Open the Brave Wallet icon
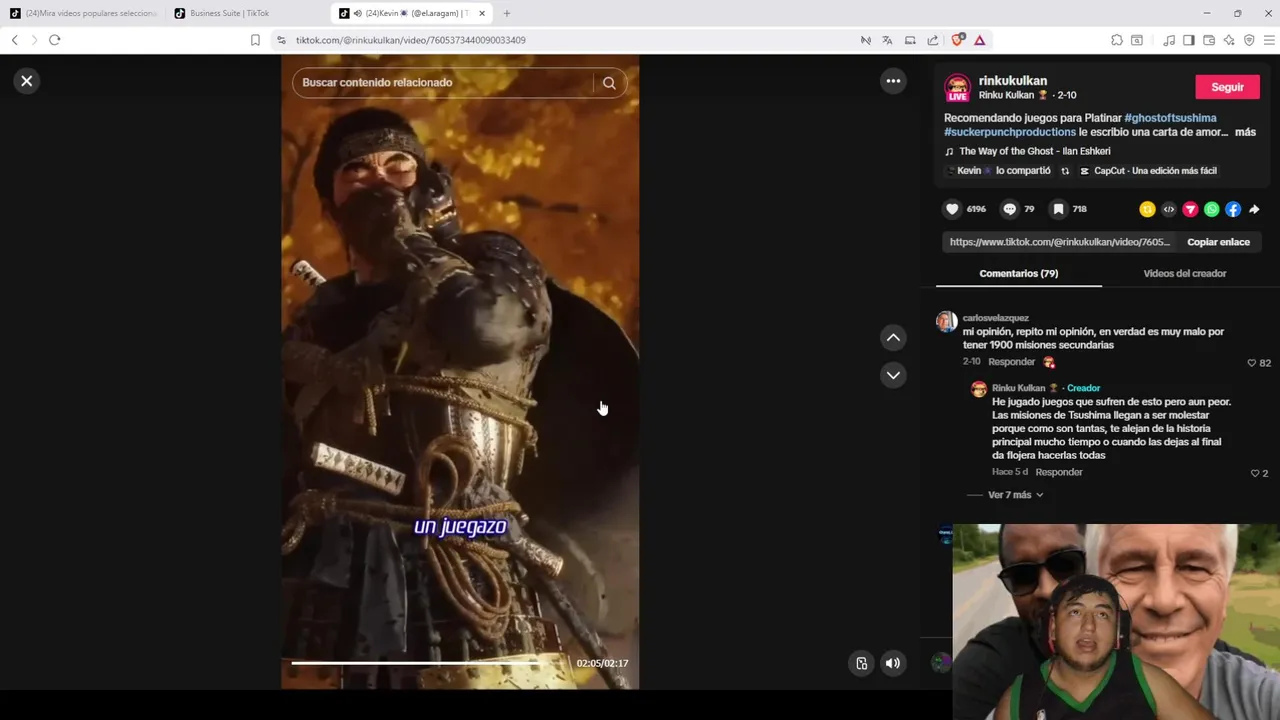This screenshot has width=1280, height=720. [x=1208, y=40]
